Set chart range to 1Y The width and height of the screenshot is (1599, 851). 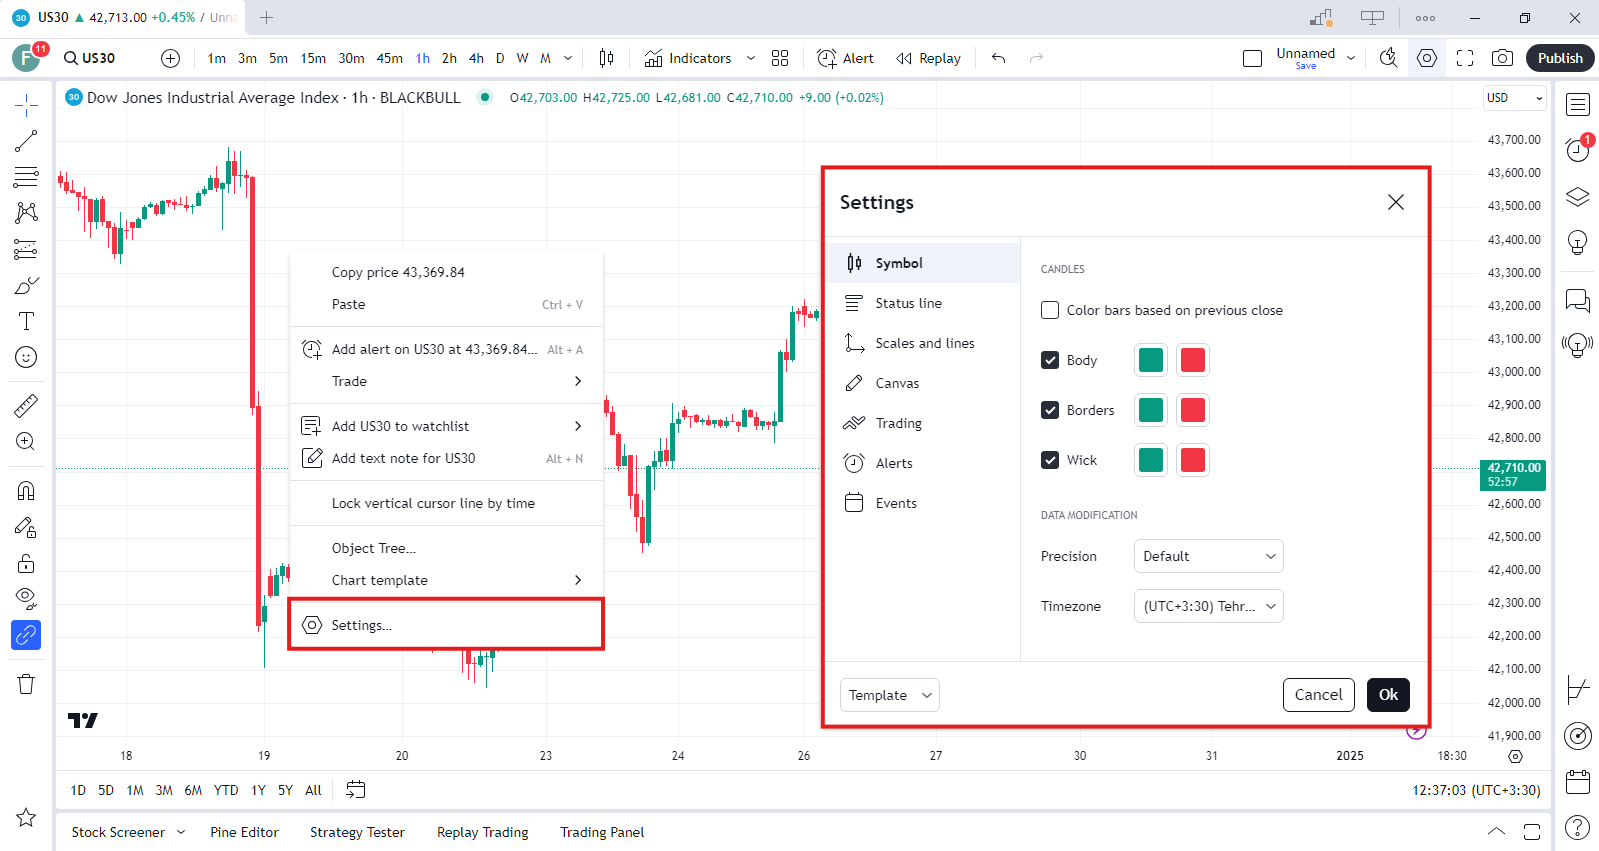[258, 790]
